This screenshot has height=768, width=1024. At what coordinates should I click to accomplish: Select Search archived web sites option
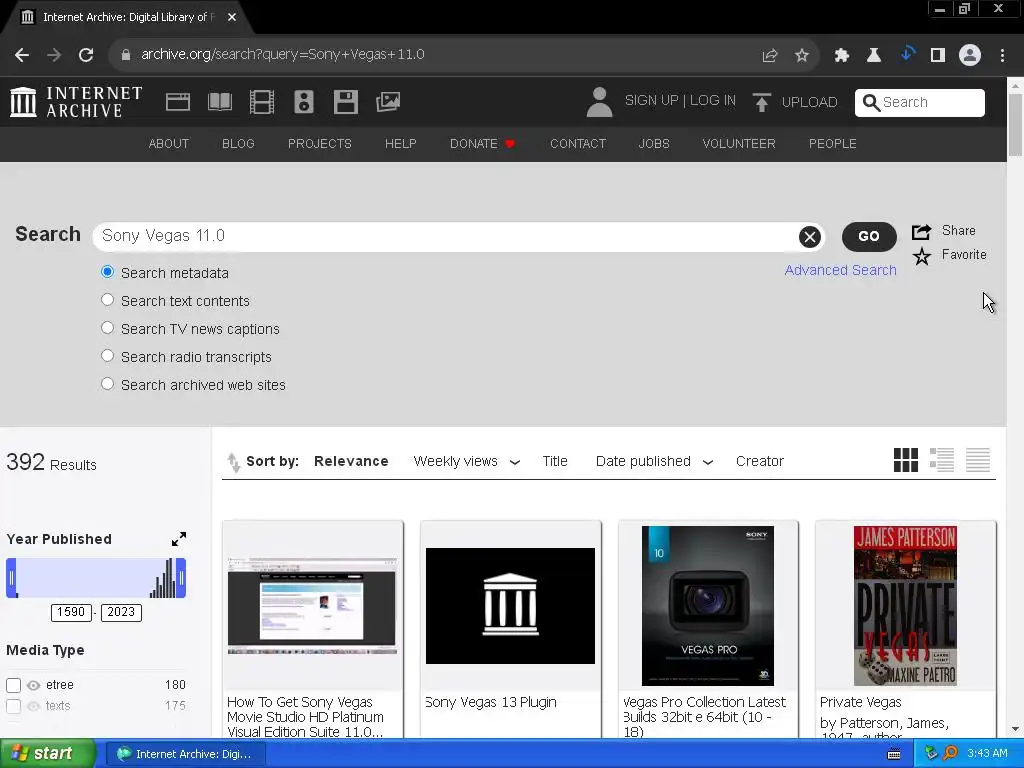pos(108,384)
